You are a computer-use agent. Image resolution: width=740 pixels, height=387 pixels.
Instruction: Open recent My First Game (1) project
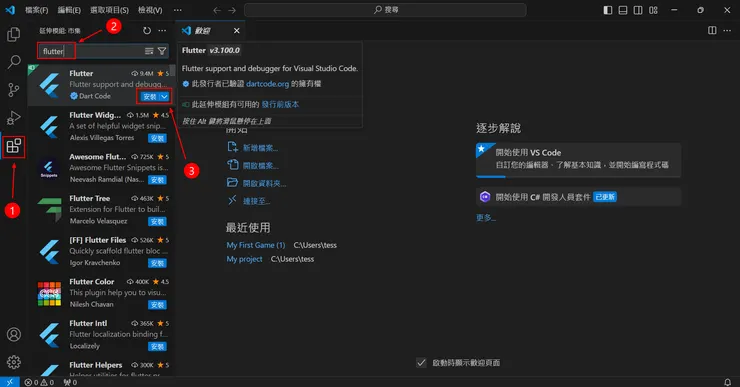click(255, 245)
